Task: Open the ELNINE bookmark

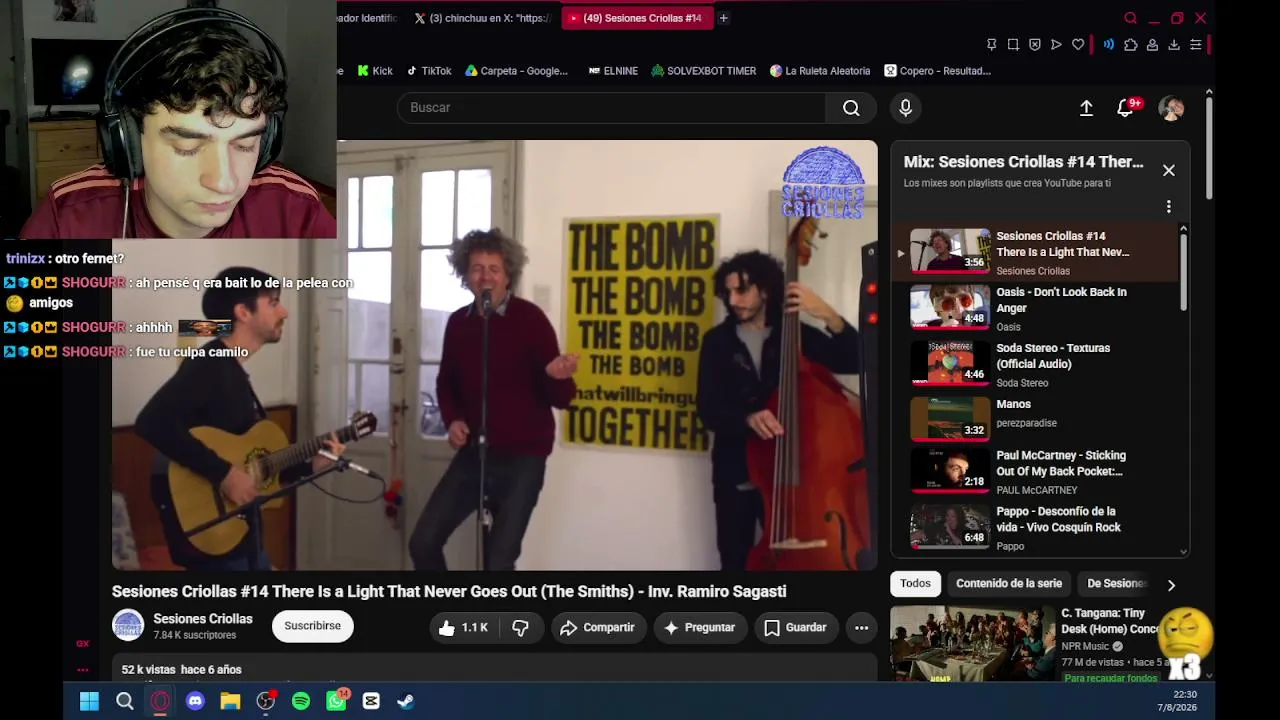Action: tap(613, 71)
